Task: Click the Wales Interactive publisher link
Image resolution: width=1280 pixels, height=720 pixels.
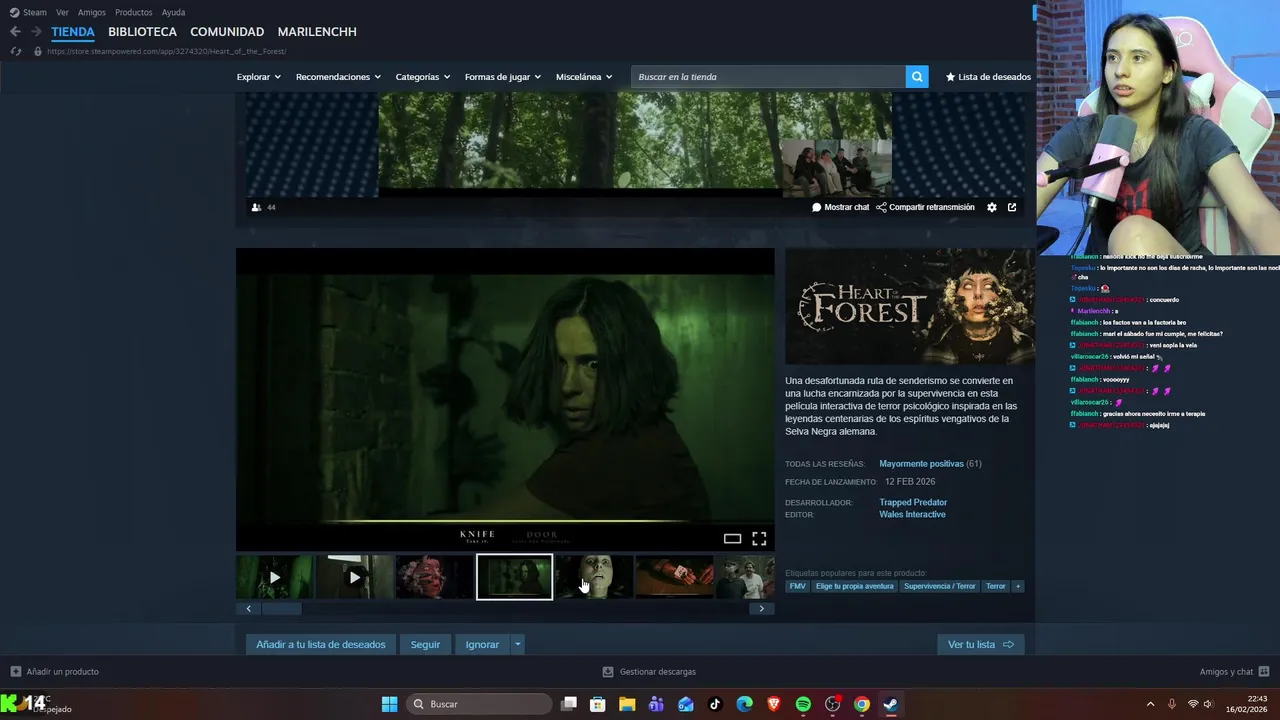Action: click(x=912, y=514)
